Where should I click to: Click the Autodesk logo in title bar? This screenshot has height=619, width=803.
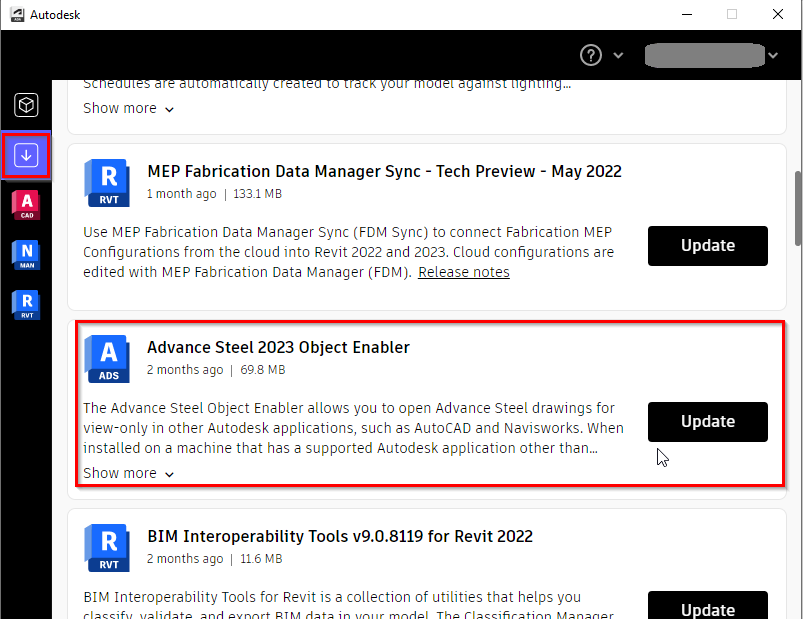(x=17, y=15)
